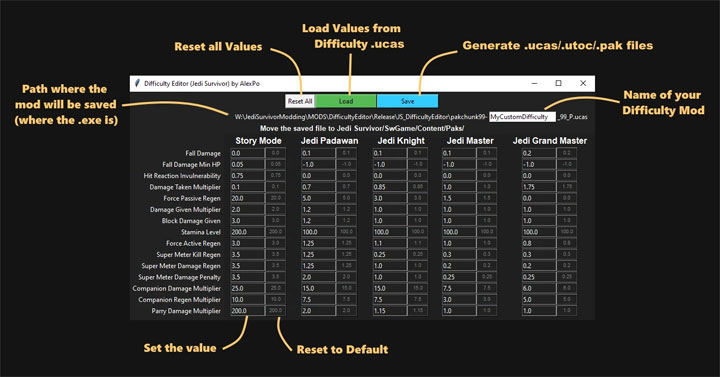The height and width of the screenshot is (377, 720).
Task: Click the blue Save button
Action: (407, 101)
